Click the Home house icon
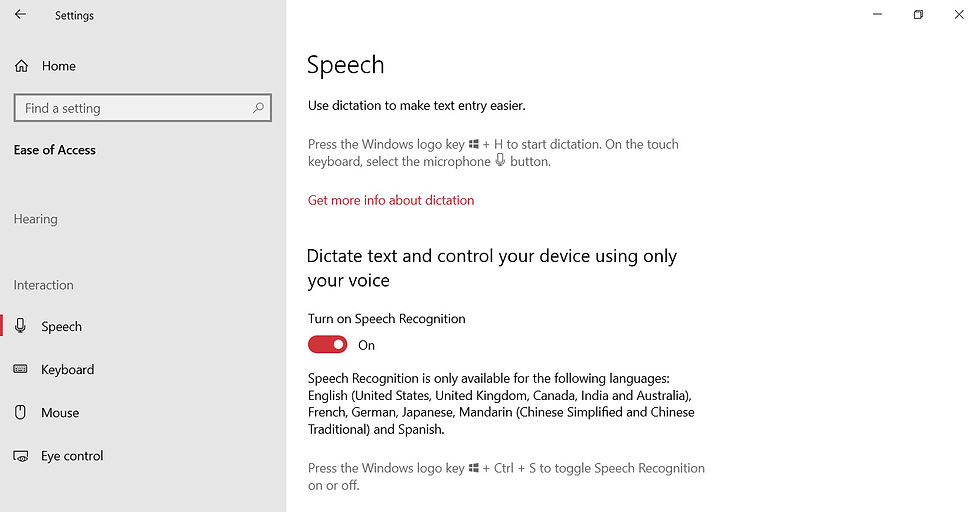The width and height of the screenshot is (980, 512). pos(21,66)
